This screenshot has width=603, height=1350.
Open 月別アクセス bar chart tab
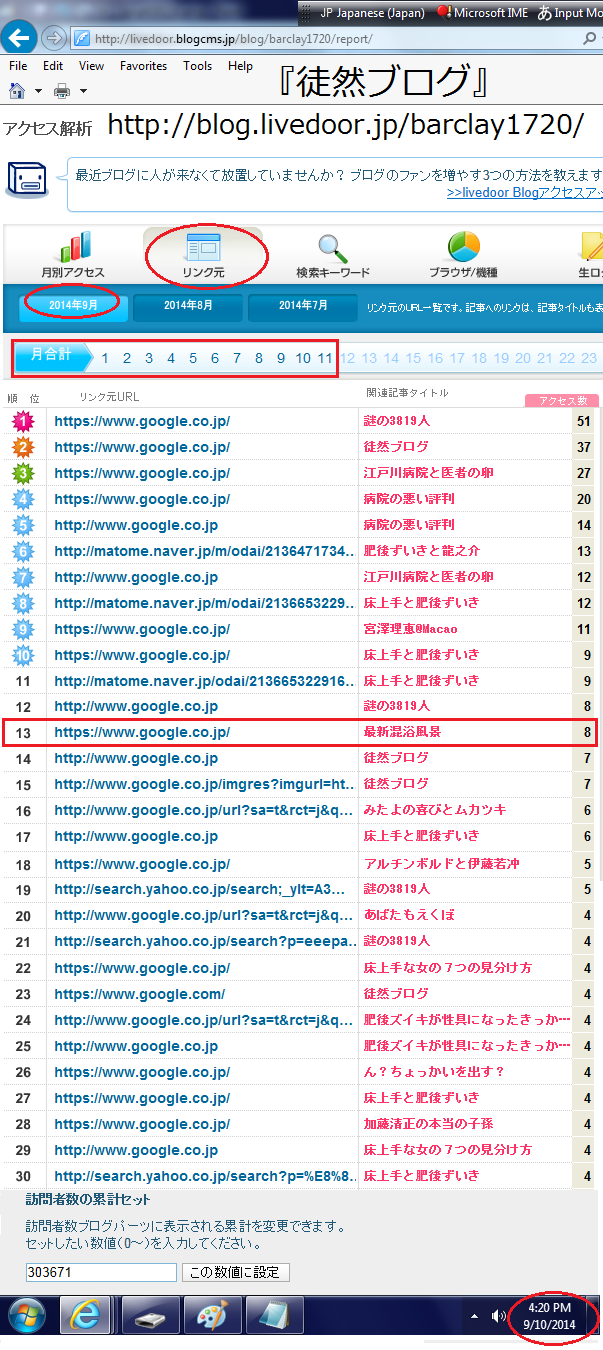(72, 255)
